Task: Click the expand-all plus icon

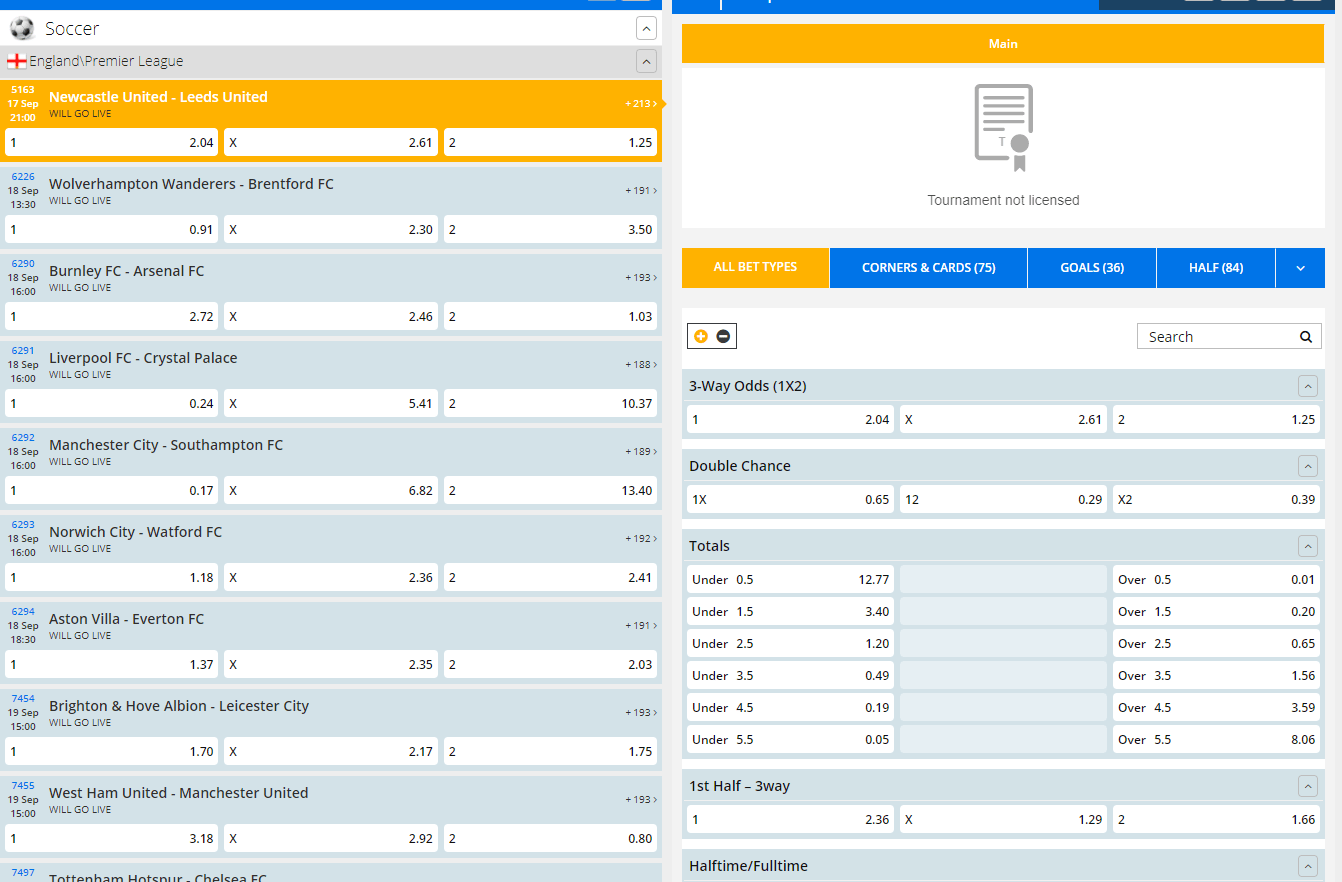Action: [701, 337]
